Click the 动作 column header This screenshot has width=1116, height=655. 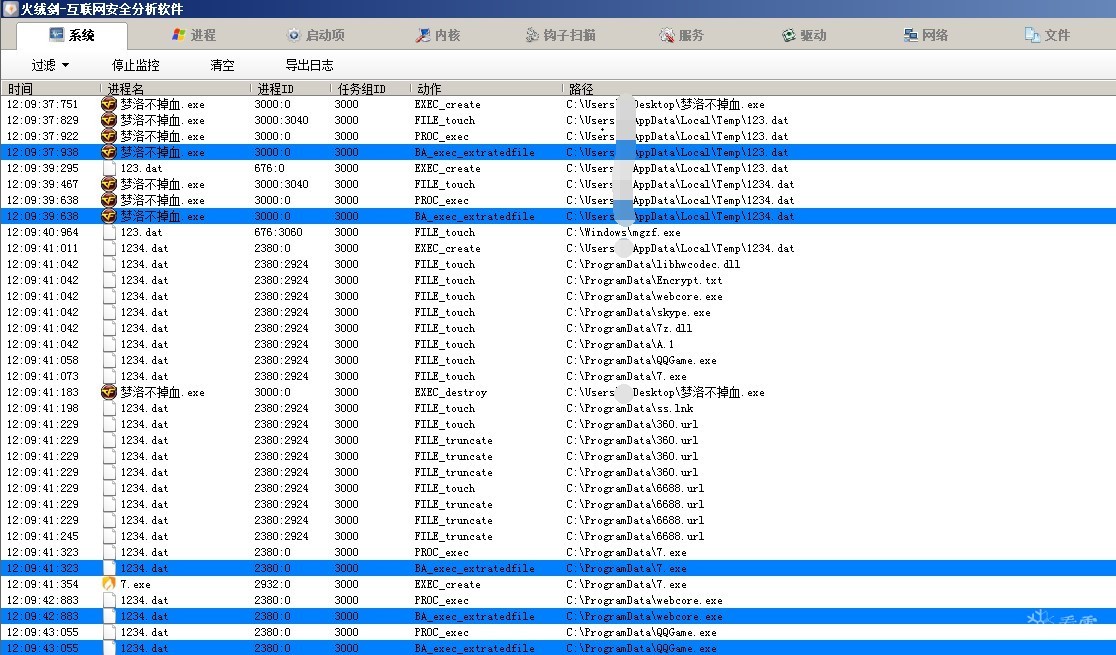(487, 89)
